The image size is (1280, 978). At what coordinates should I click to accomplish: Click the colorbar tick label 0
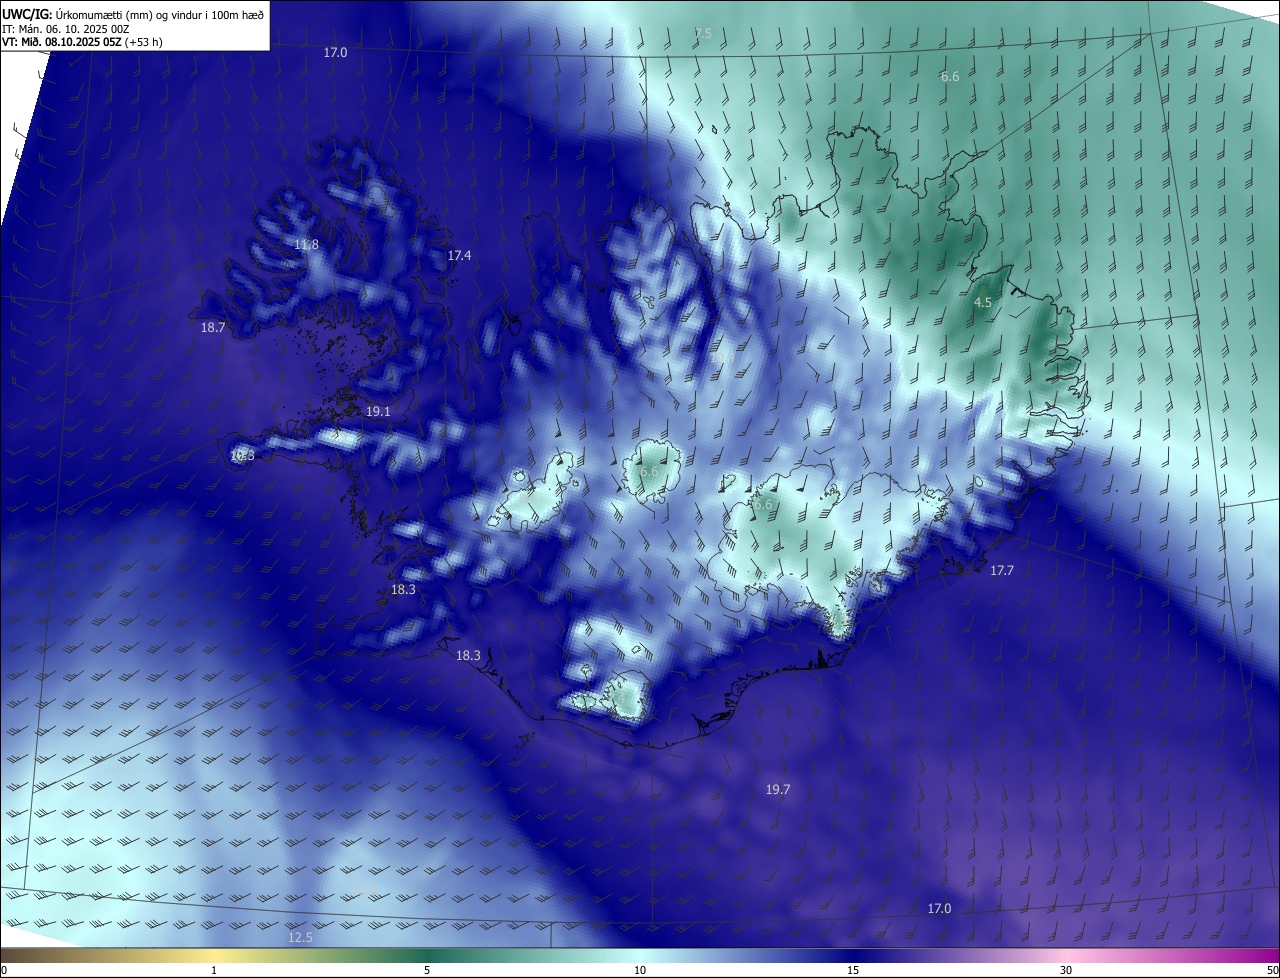(4, 970)
